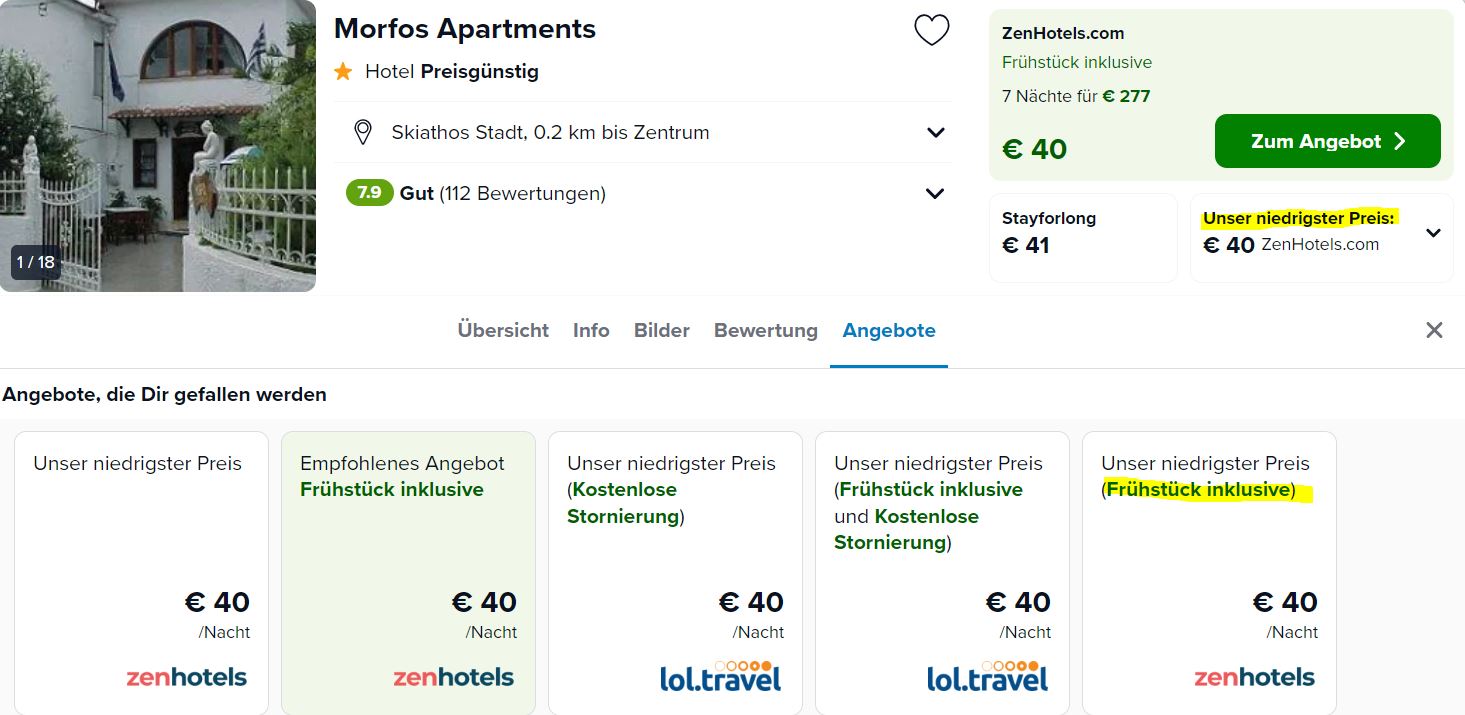Select the Bewertung tab
This screenshot has width=1465, height=715.
tap(766, 330)
